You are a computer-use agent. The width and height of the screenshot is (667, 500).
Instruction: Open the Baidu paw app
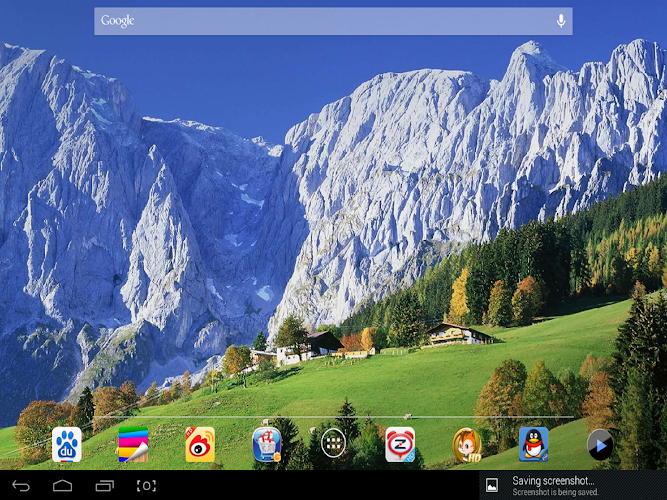67,444
